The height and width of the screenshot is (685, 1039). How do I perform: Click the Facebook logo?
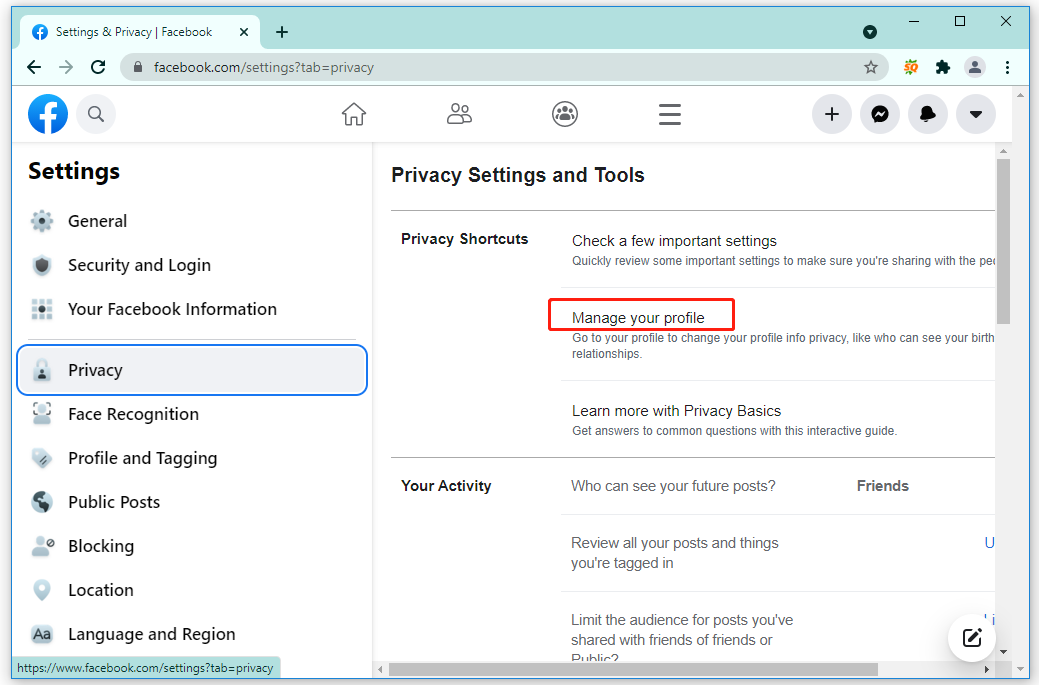tap(48, 114)
